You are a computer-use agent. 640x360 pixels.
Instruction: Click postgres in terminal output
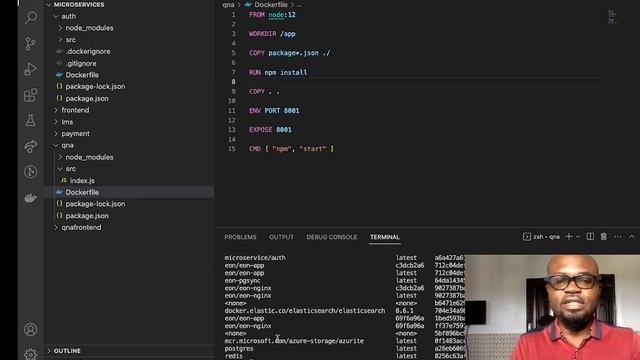[x=239, y=349]
